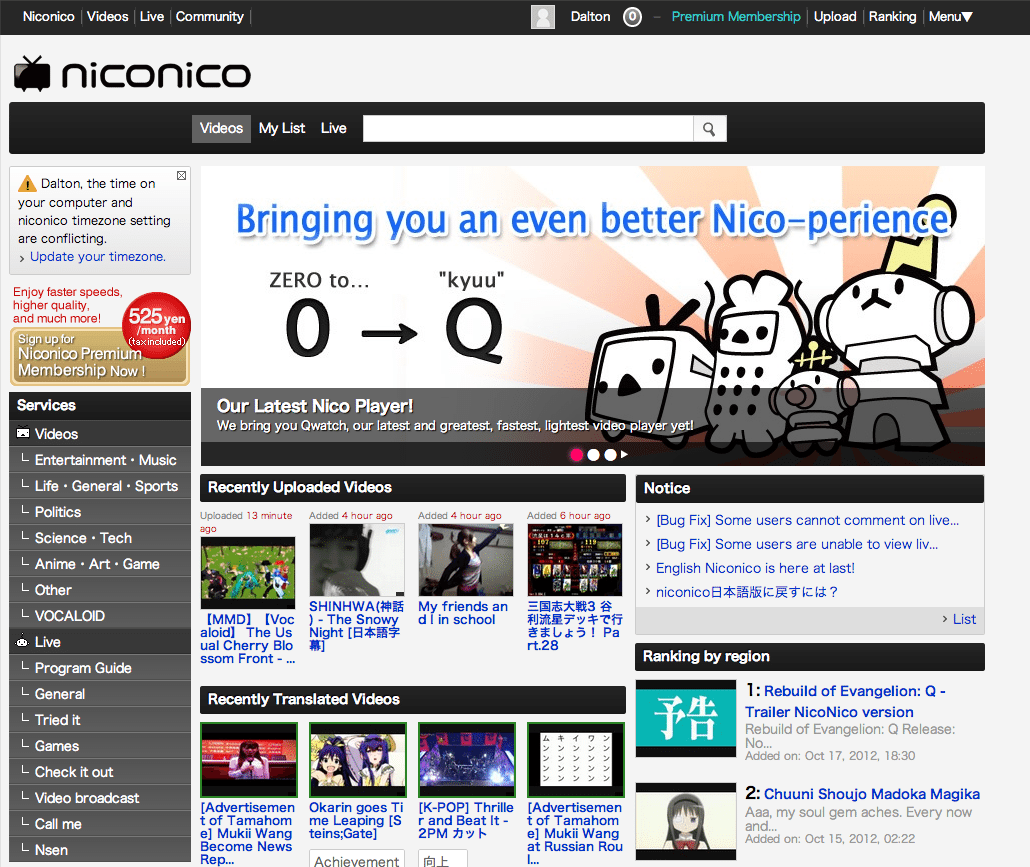Click the niconico TV logo
This screenshot has width=1030, height=867.
131,74
